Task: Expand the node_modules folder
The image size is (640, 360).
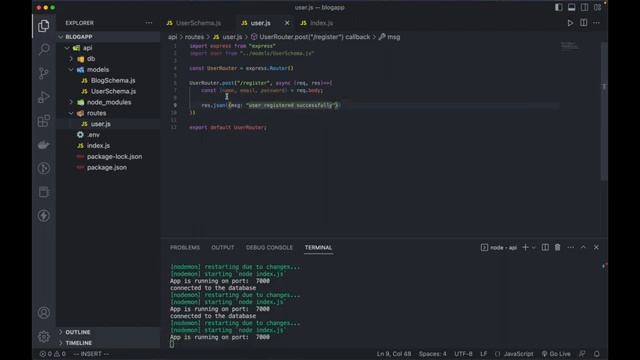Action: (108, 102)
